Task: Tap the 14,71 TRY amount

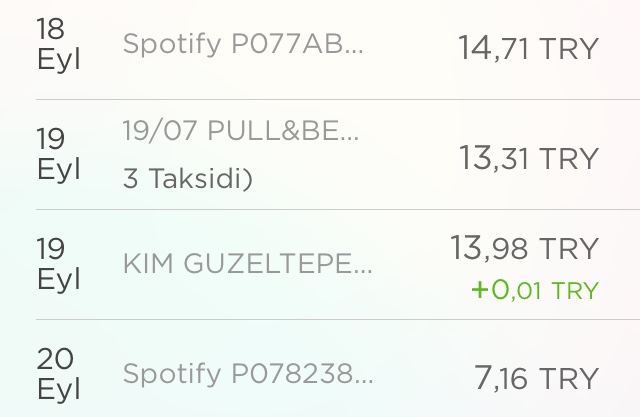Action: (x=527, y=47)
